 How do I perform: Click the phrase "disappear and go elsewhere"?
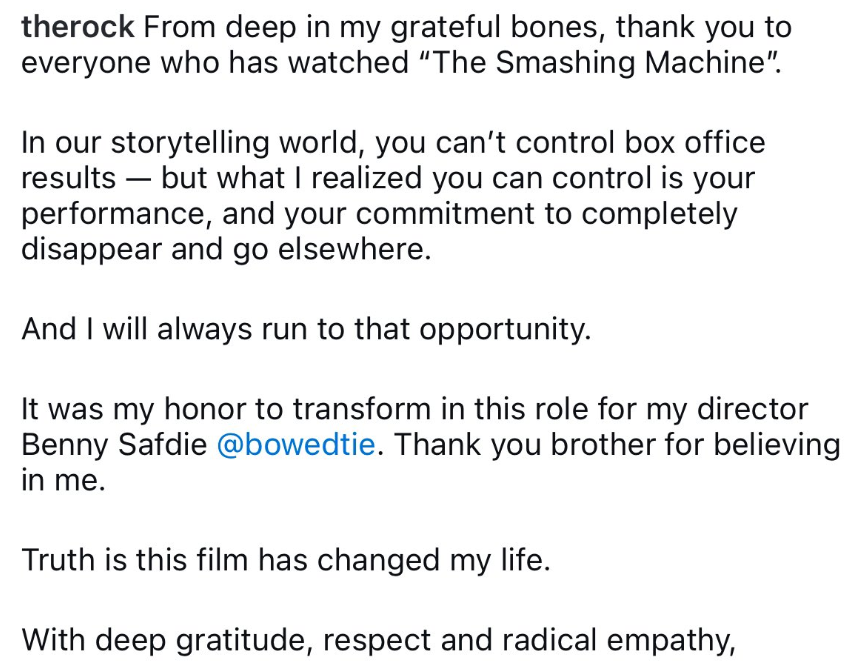(226, 249)
